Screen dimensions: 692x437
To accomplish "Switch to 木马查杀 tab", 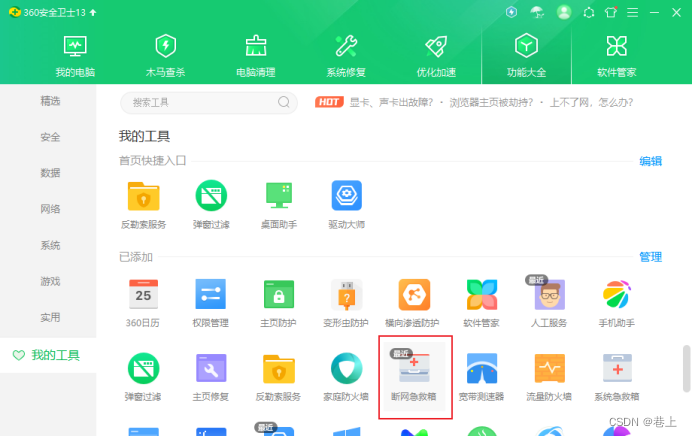I will [x=165, y=57].
